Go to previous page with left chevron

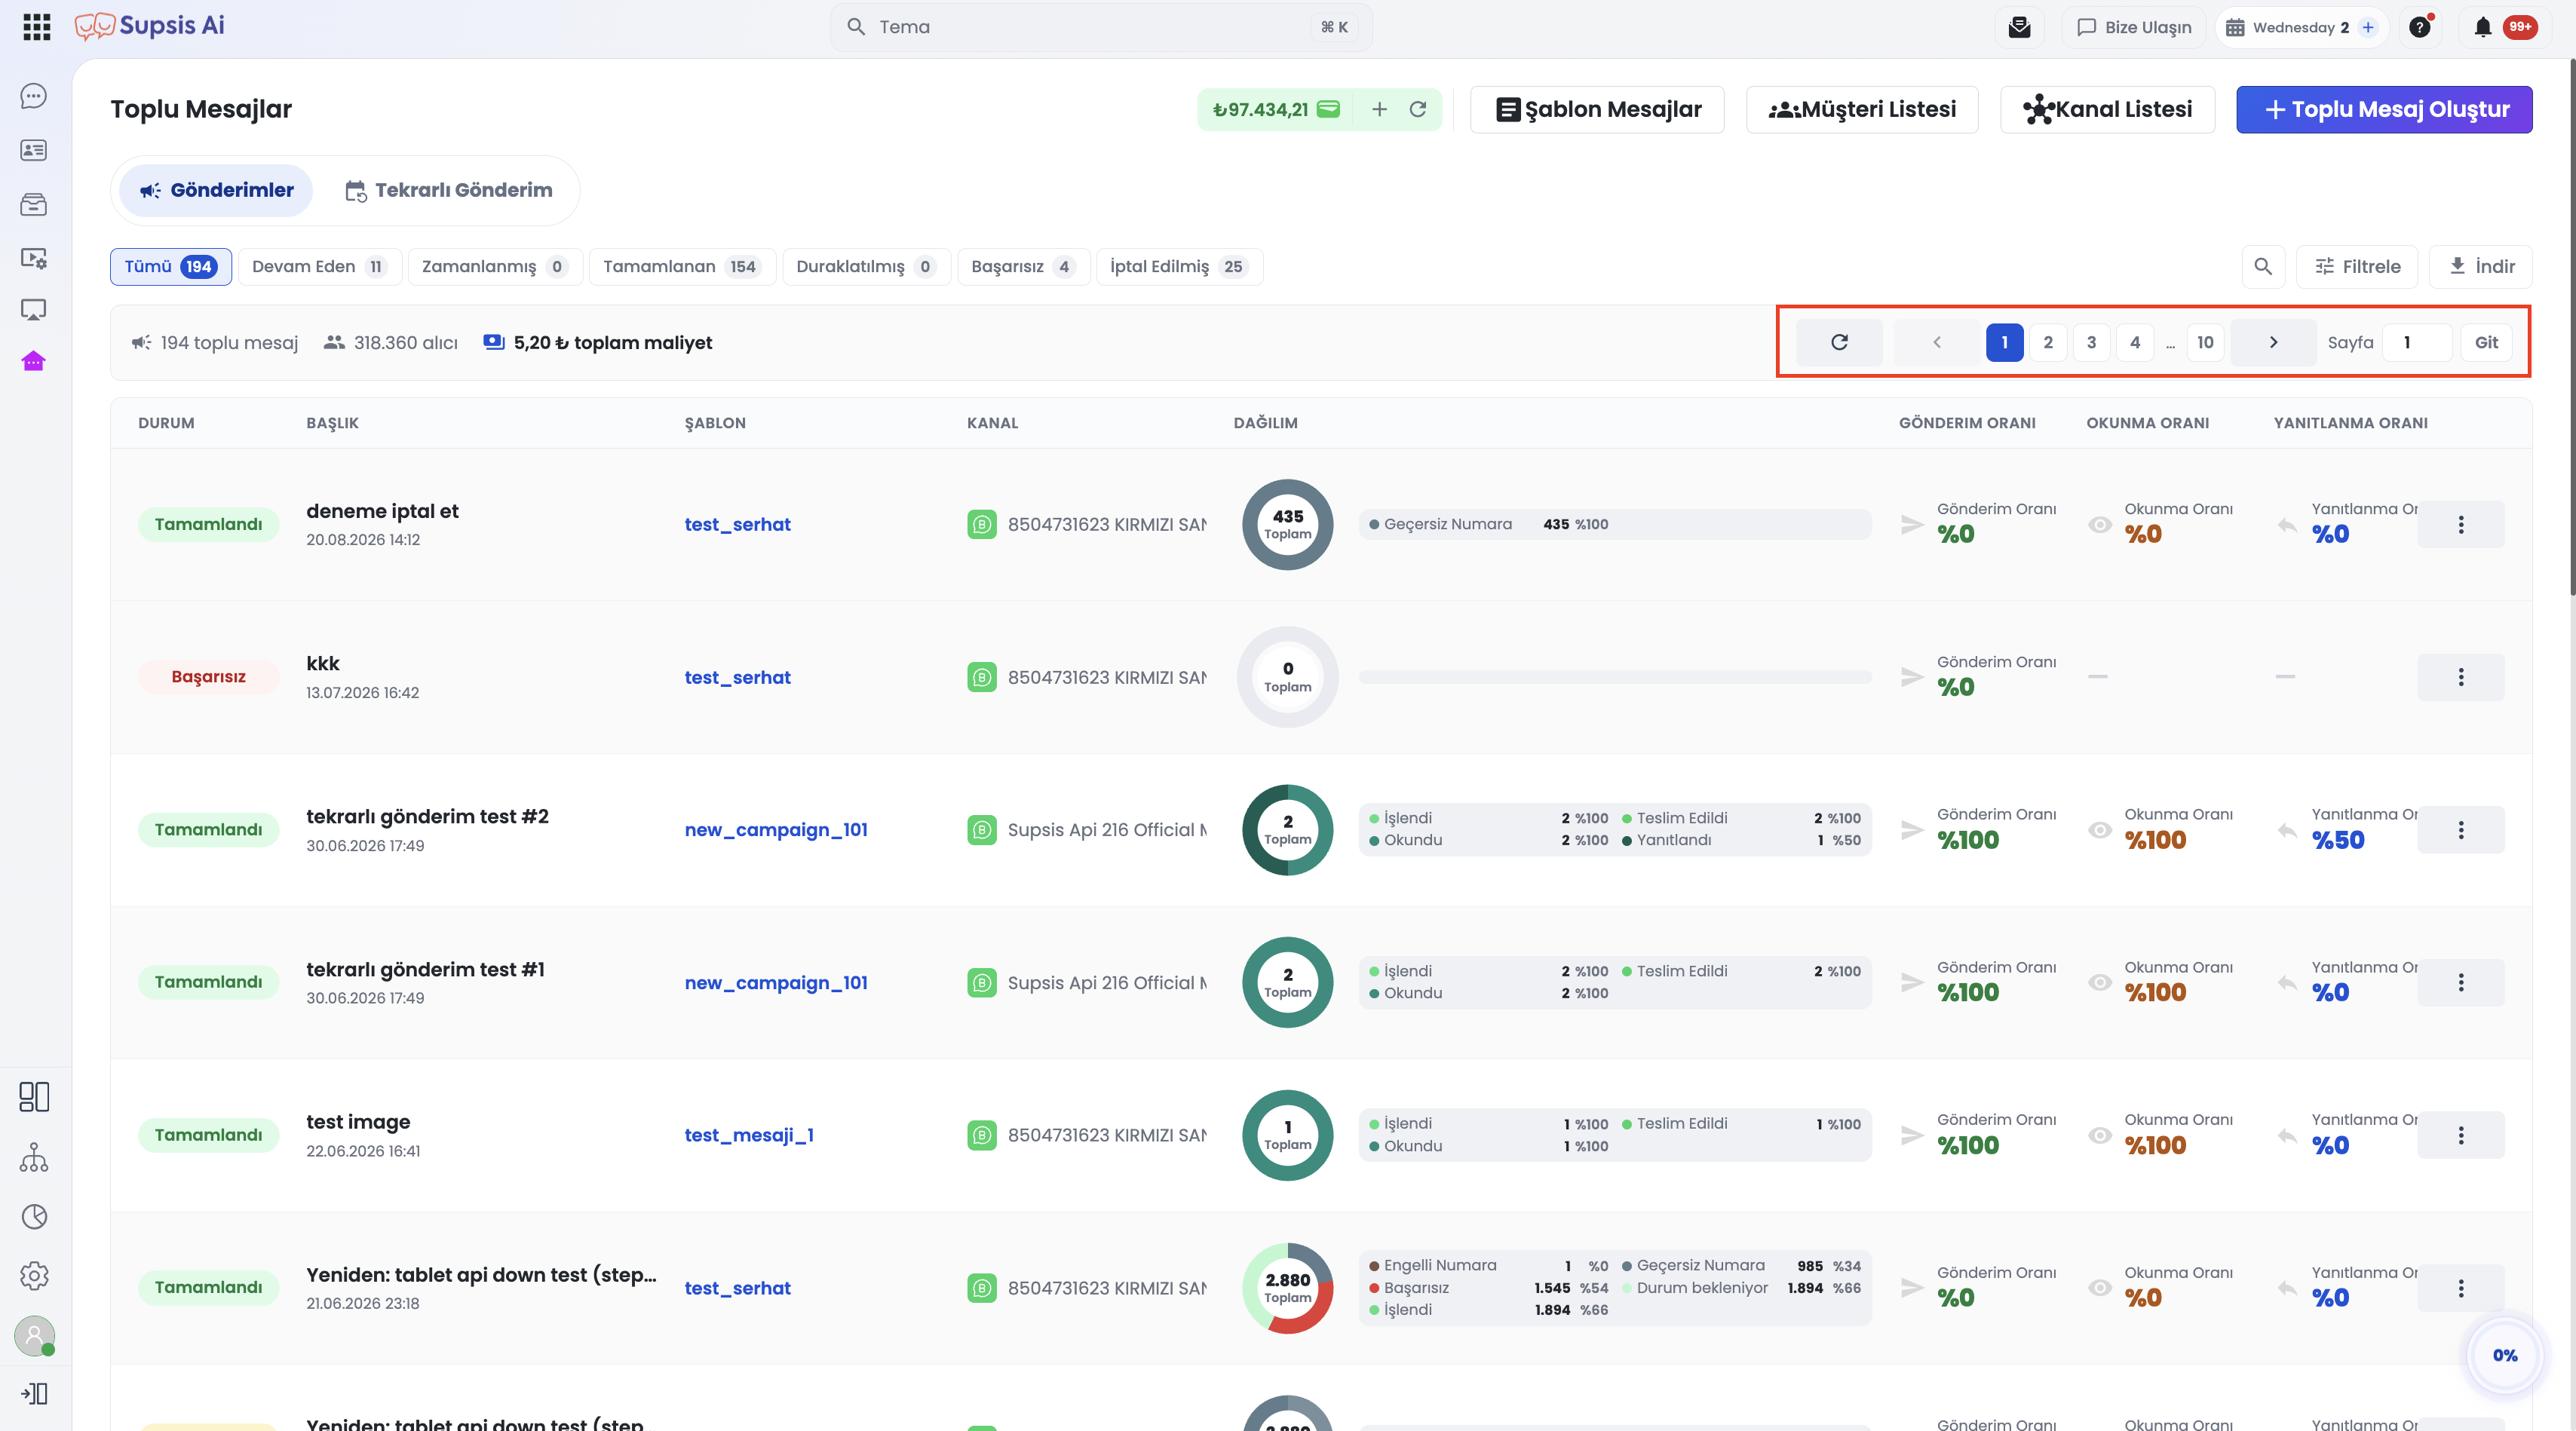click(x=1937, y=342)
